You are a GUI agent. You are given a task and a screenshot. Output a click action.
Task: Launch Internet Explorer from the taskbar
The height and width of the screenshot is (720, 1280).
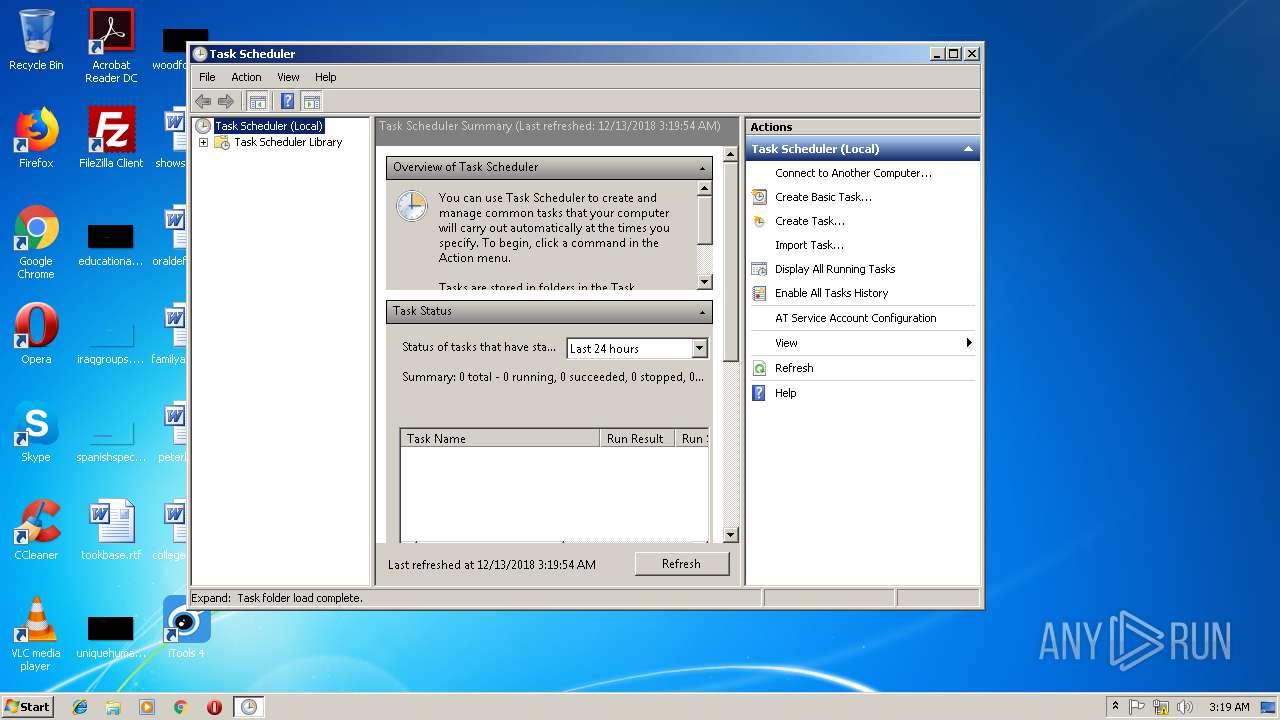click(80, 707)
